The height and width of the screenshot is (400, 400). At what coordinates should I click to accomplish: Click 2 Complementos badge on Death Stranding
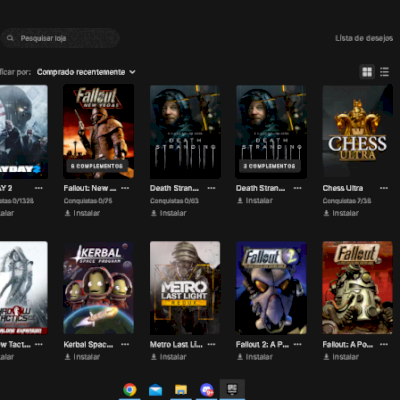click(x=270, y=166)
